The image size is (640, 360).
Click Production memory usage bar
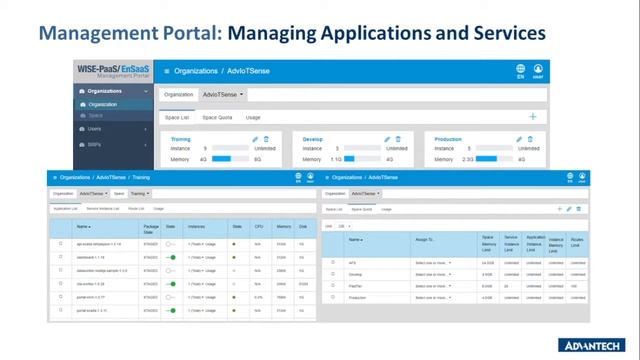[494, 159]
